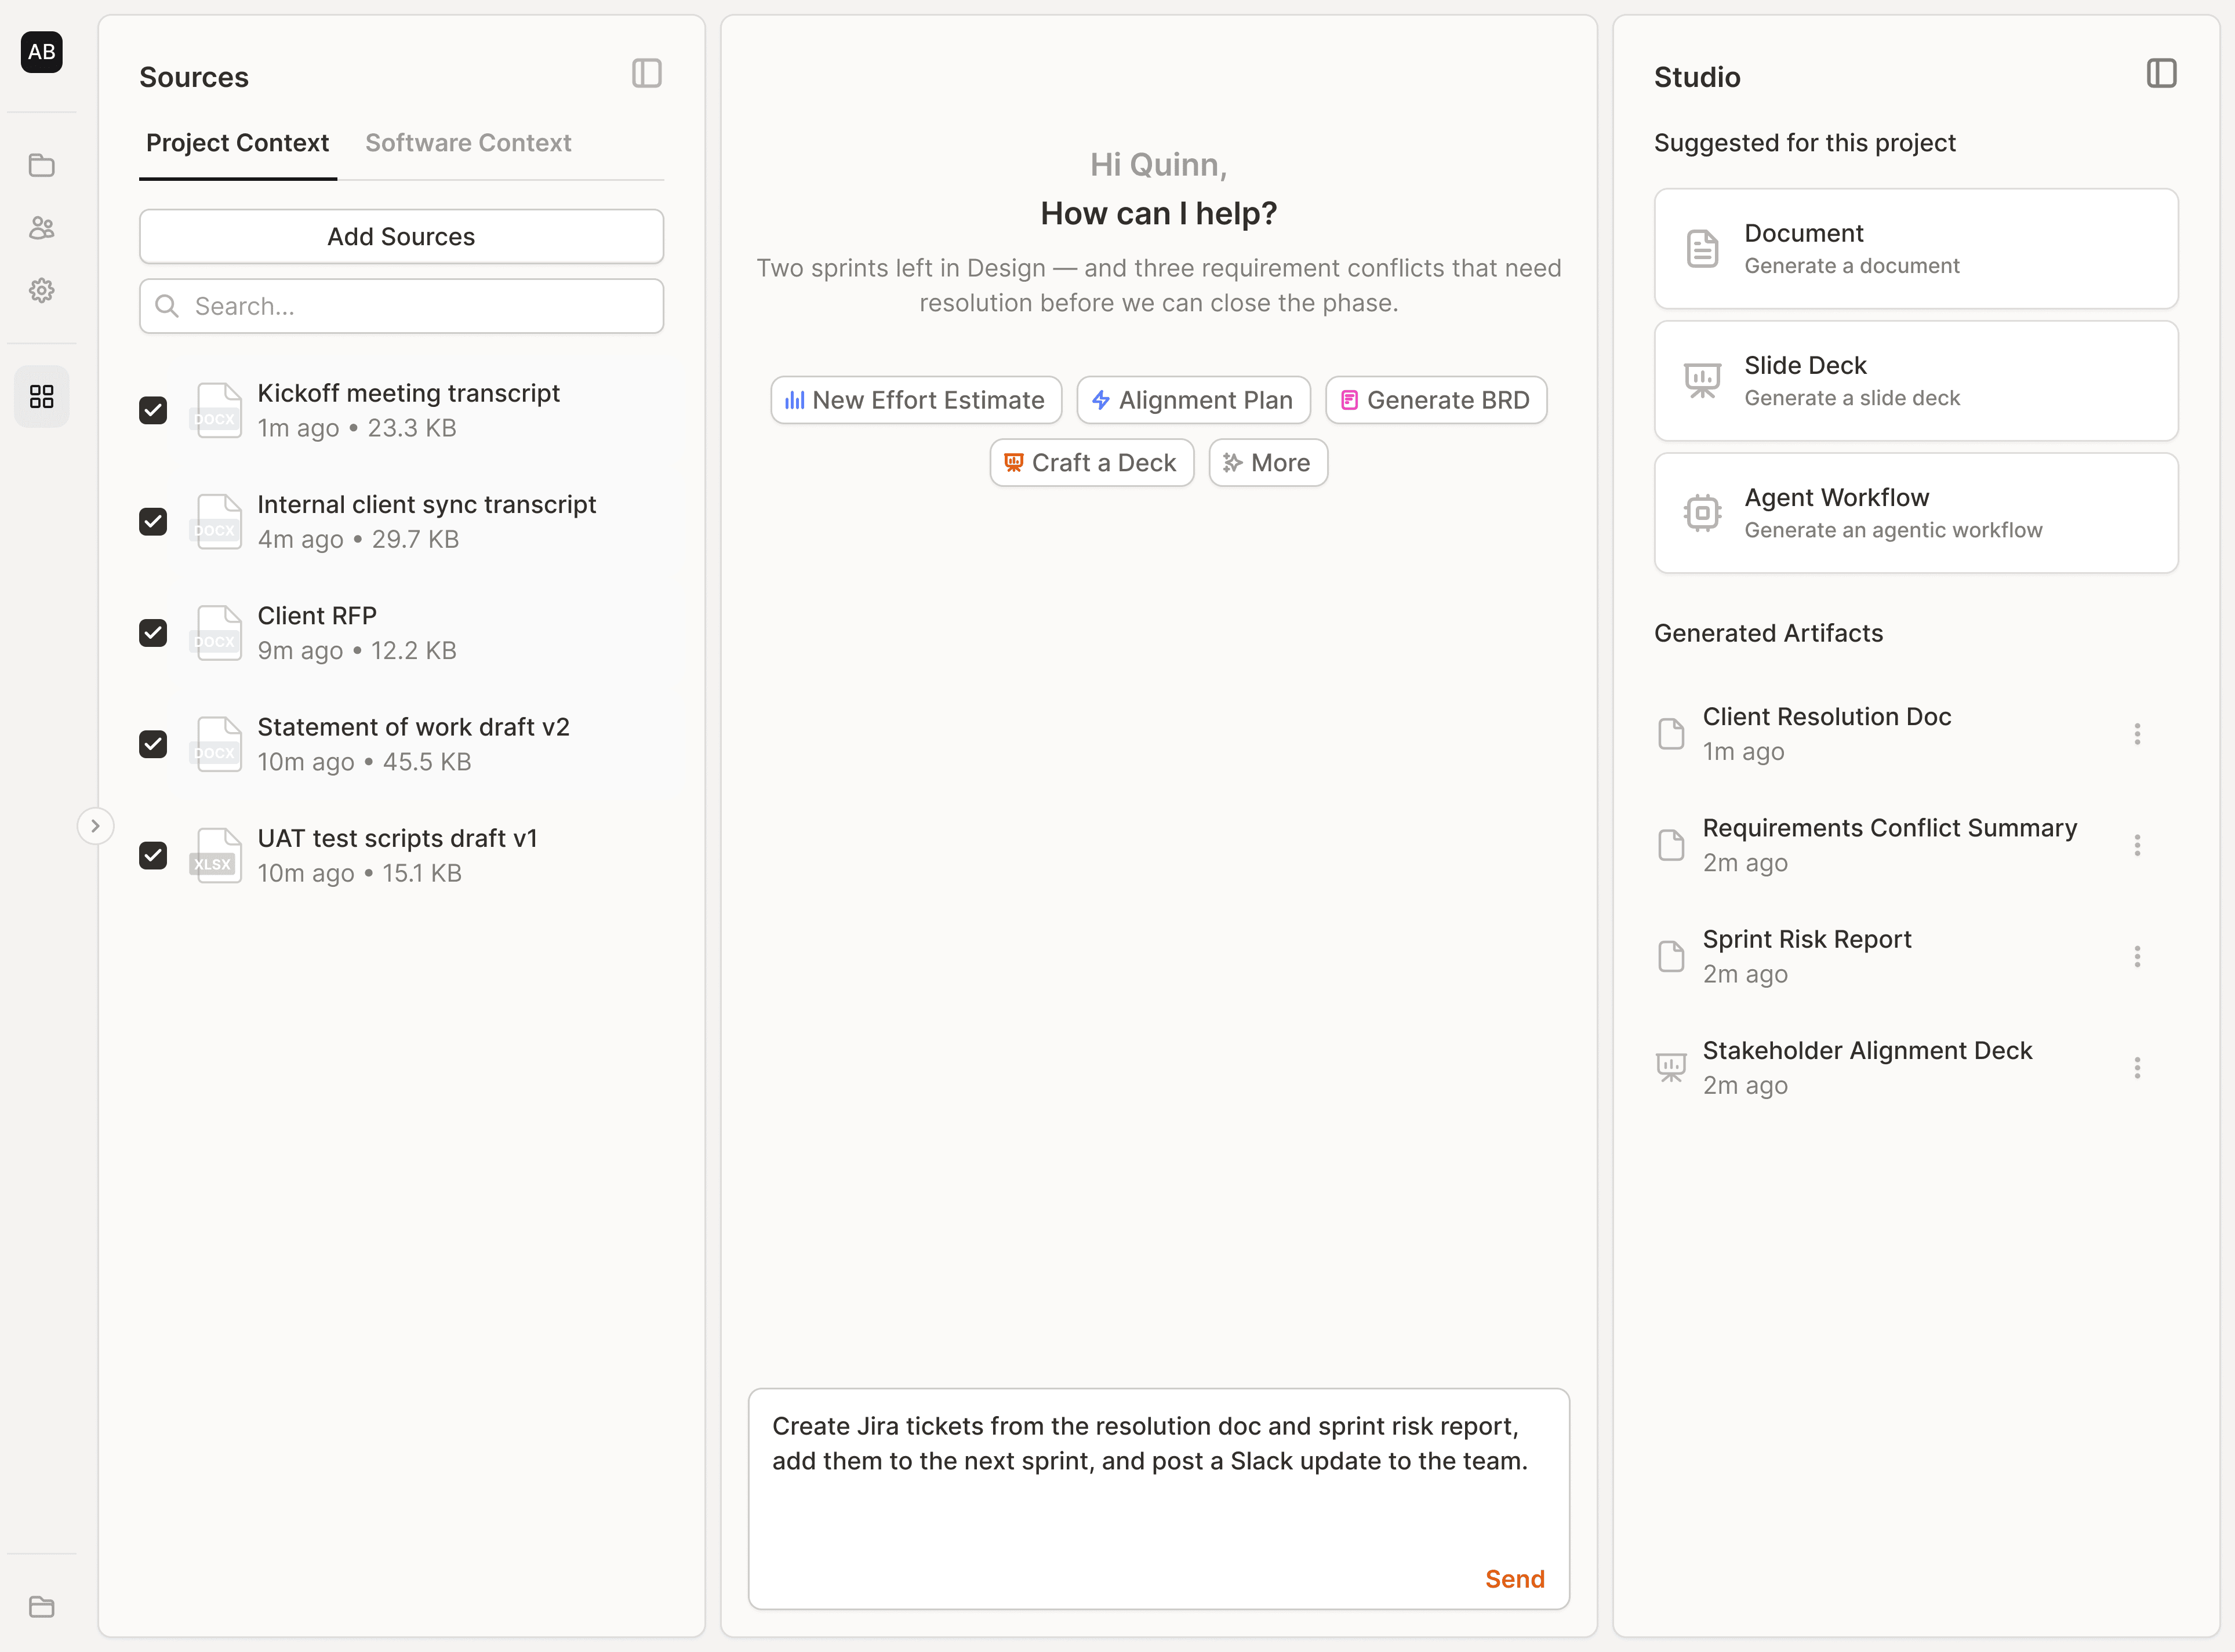Send the chat message

[x=1514, y=1579]
